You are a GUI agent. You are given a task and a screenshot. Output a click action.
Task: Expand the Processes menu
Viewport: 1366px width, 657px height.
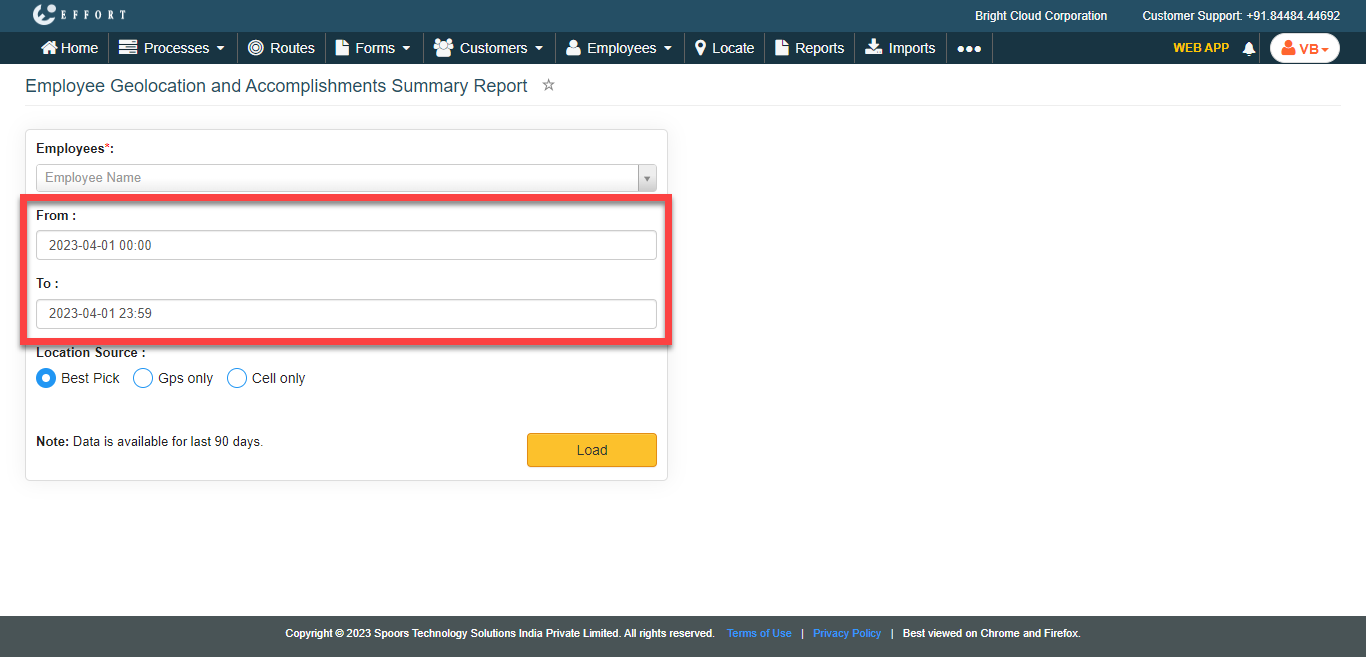click(x=172, y=48)
